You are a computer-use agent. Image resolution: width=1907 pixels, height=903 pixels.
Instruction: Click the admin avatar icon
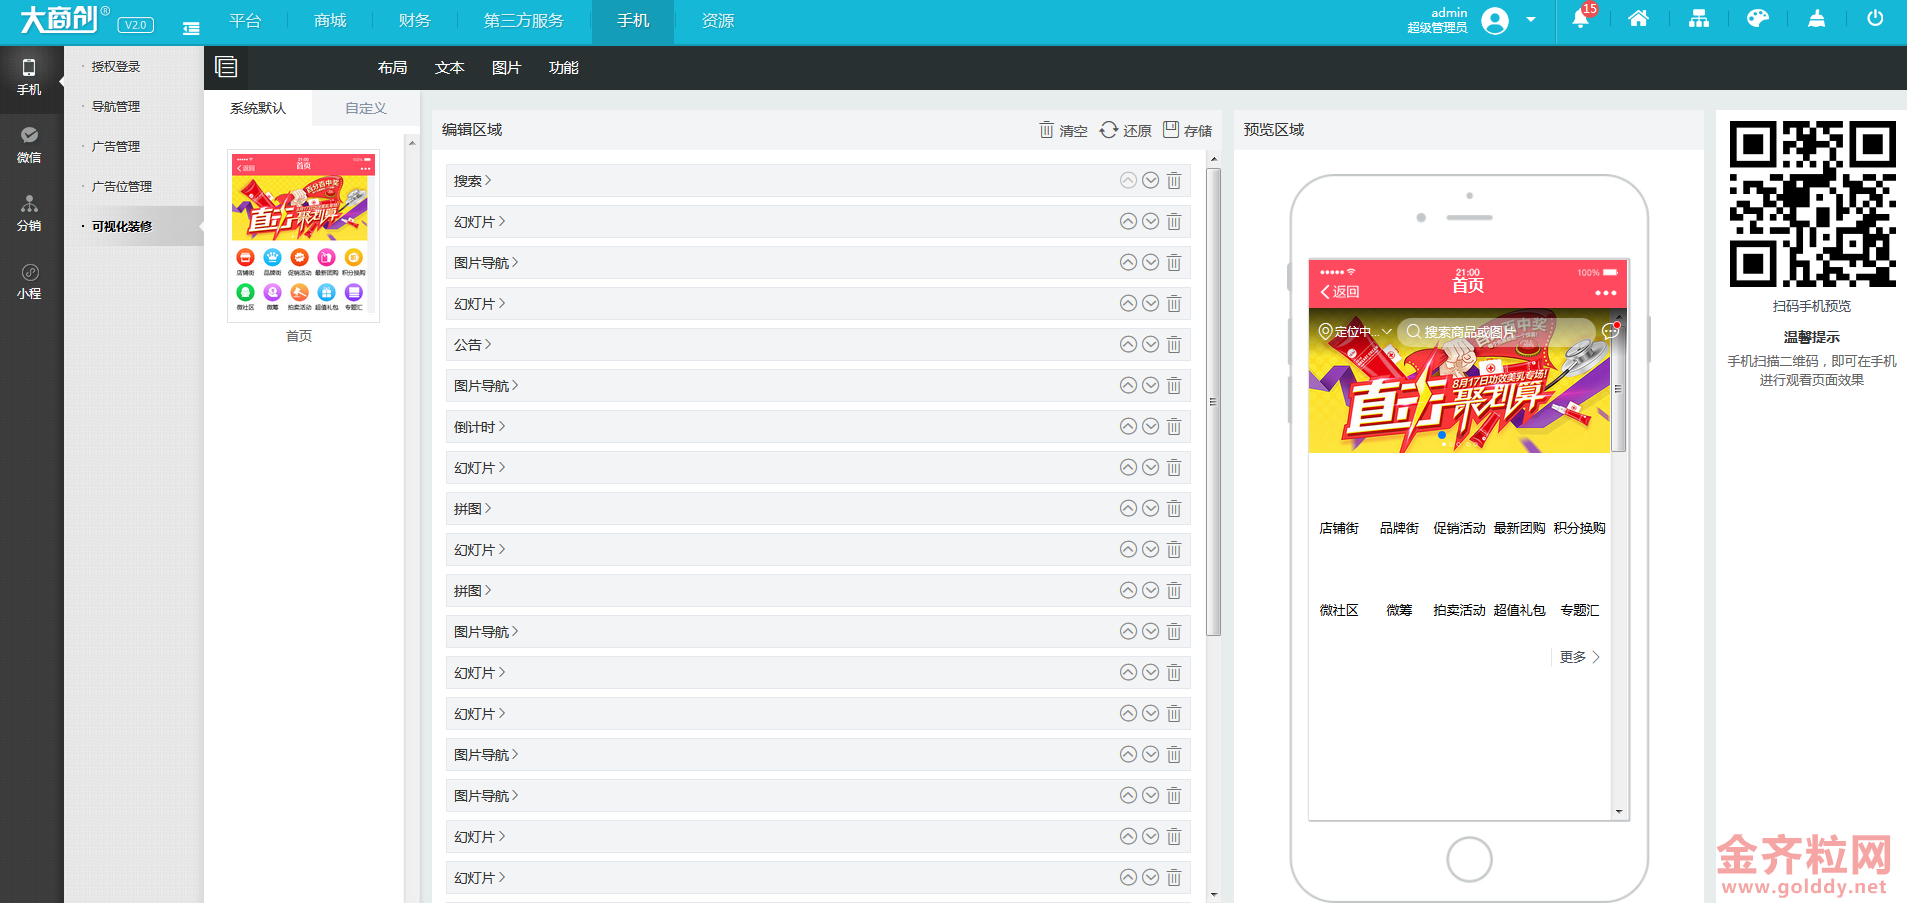1495,21
